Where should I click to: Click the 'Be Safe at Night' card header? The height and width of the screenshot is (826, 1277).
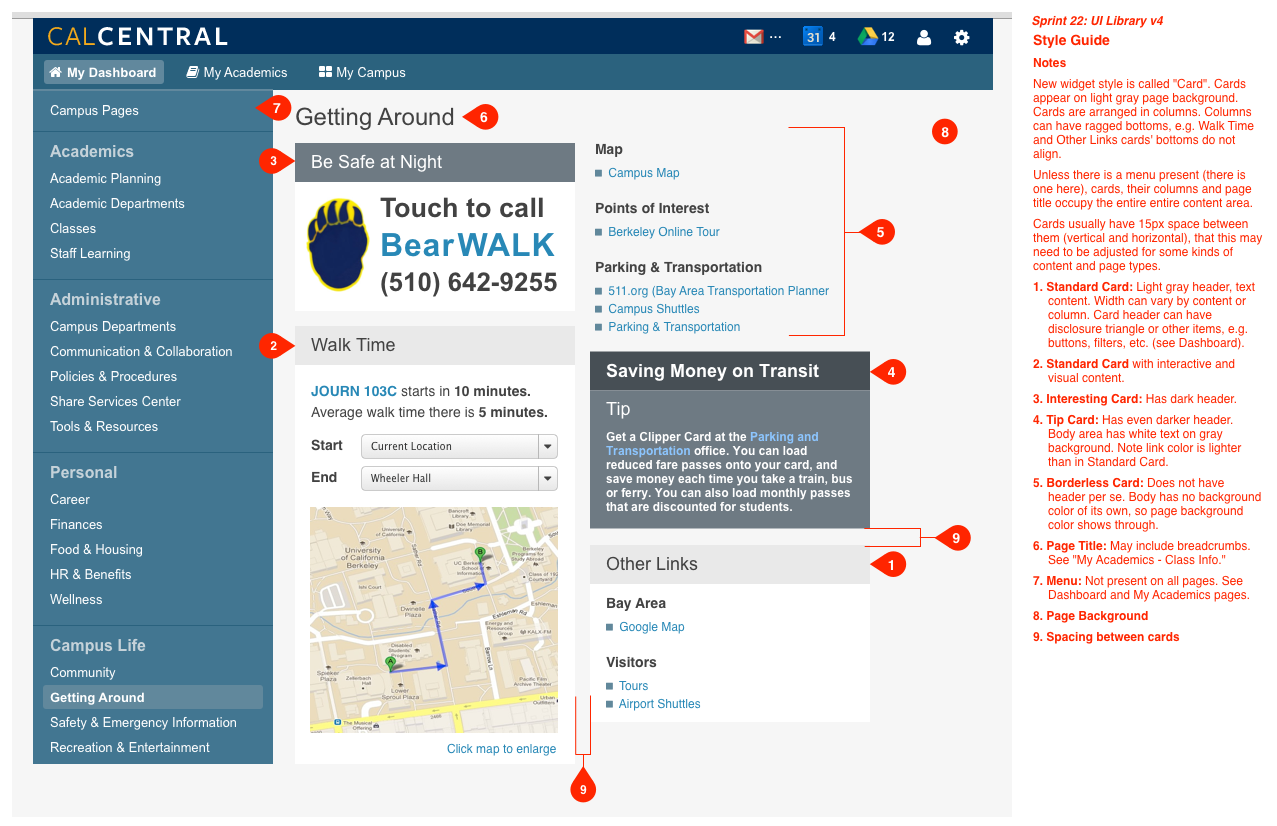435,162
